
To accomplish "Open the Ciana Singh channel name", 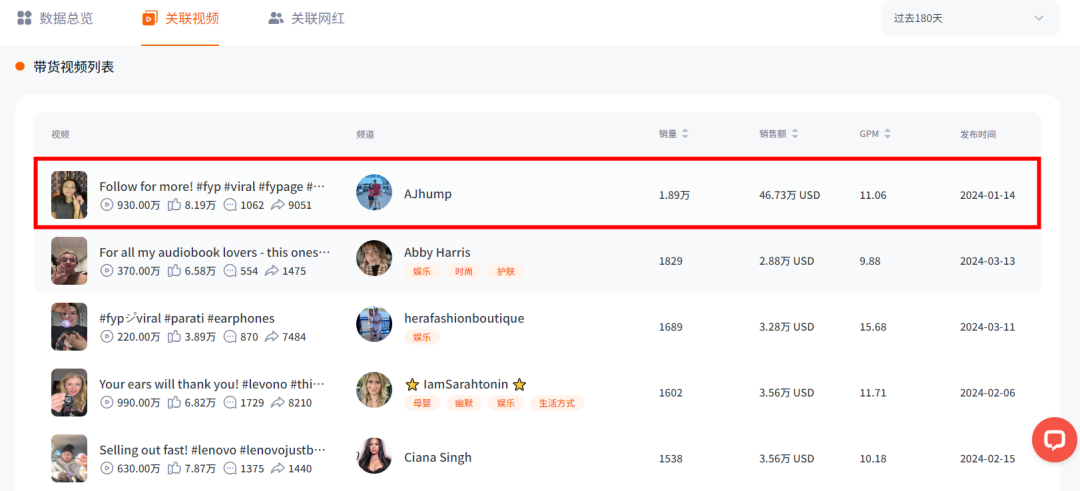I will [x=438, y=457].
